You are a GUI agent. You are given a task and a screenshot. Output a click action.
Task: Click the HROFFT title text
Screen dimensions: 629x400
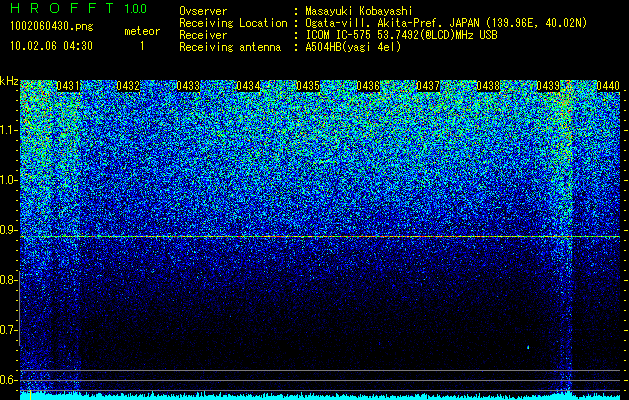pyautogui.click(x=63, y=8)
